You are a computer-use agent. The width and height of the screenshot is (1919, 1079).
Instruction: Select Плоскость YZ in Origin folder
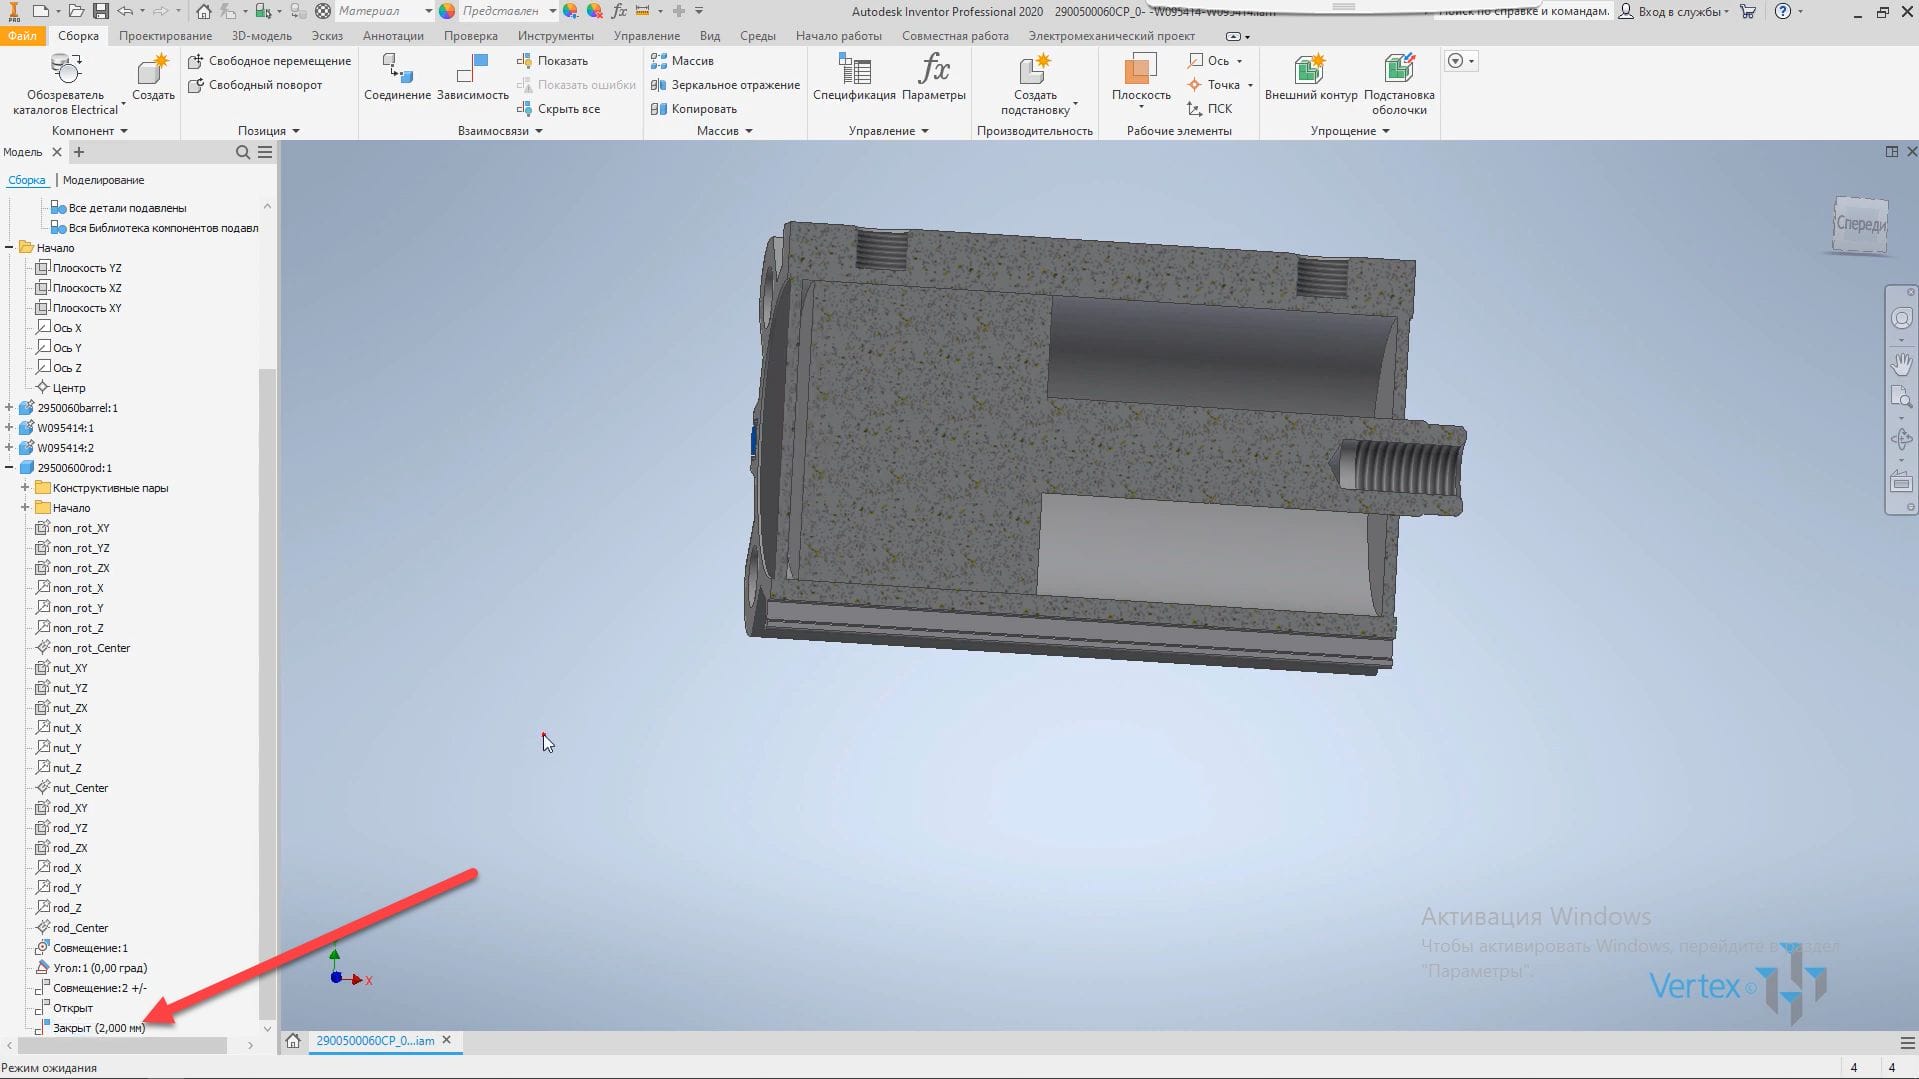coord(86,268)
